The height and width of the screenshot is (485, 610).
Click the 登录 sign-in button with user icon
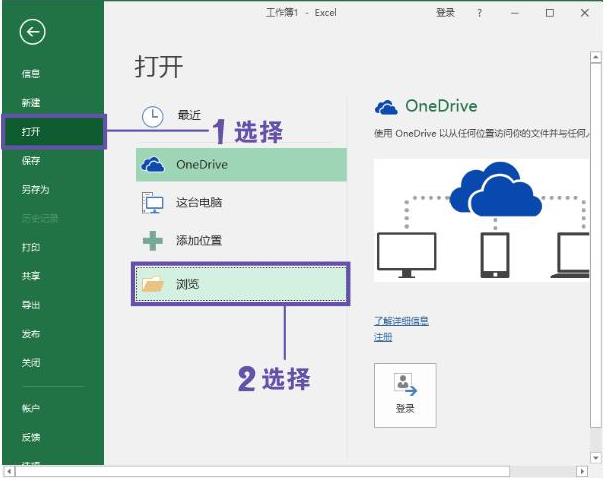(405, 395)
